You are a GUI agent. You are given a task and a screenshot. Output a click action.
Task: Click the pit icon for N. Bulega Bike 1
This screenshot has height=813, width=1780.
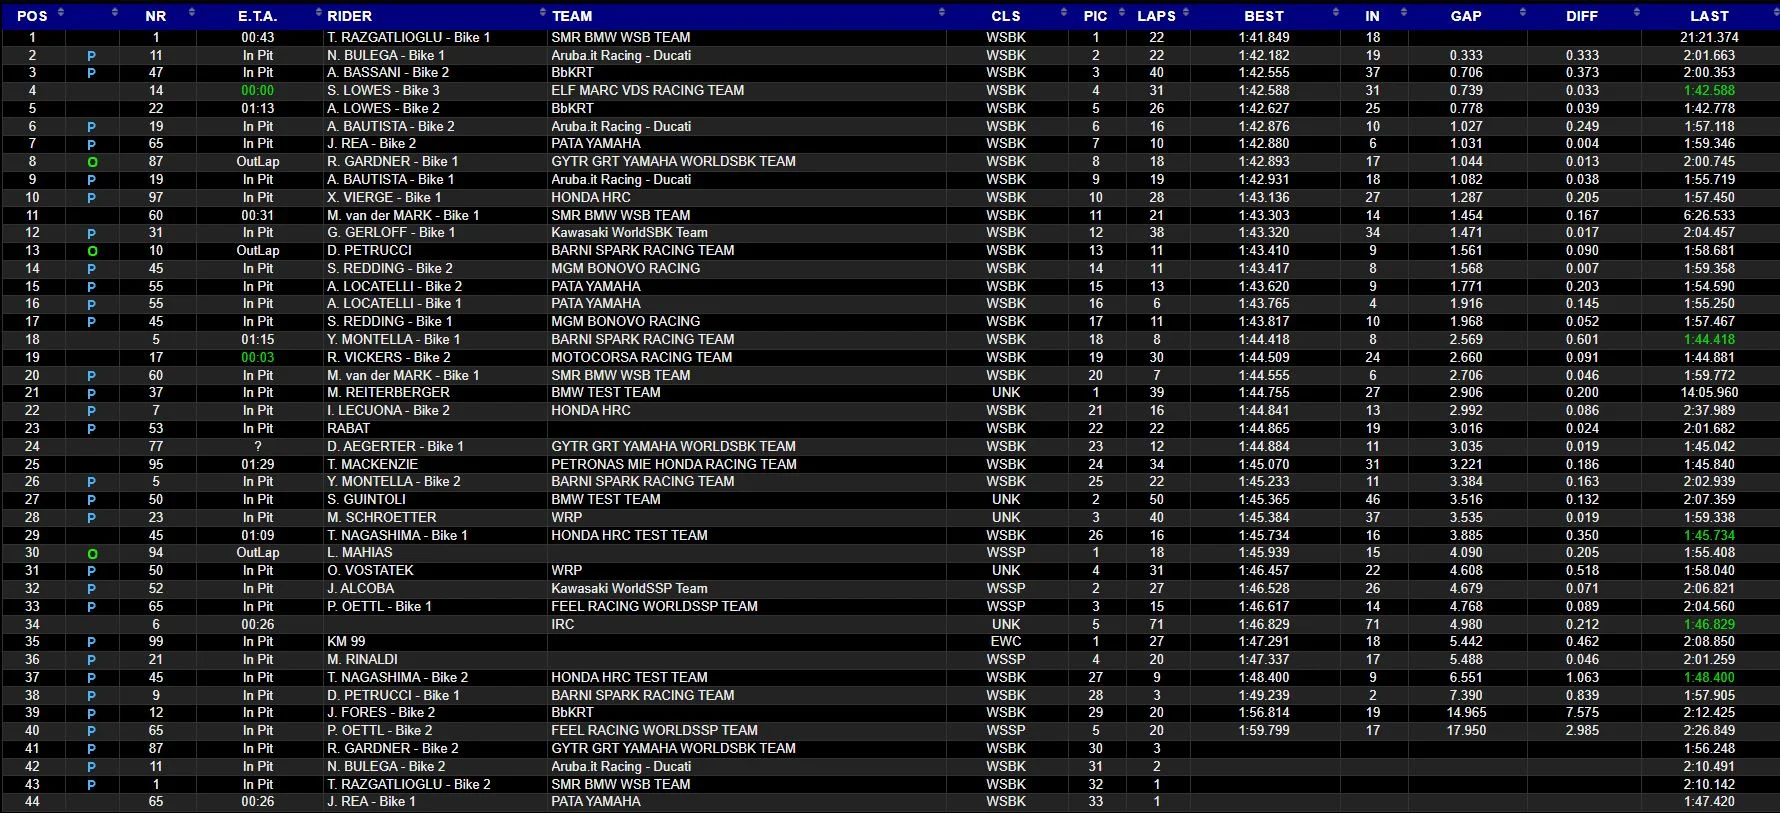coord(92,56)
